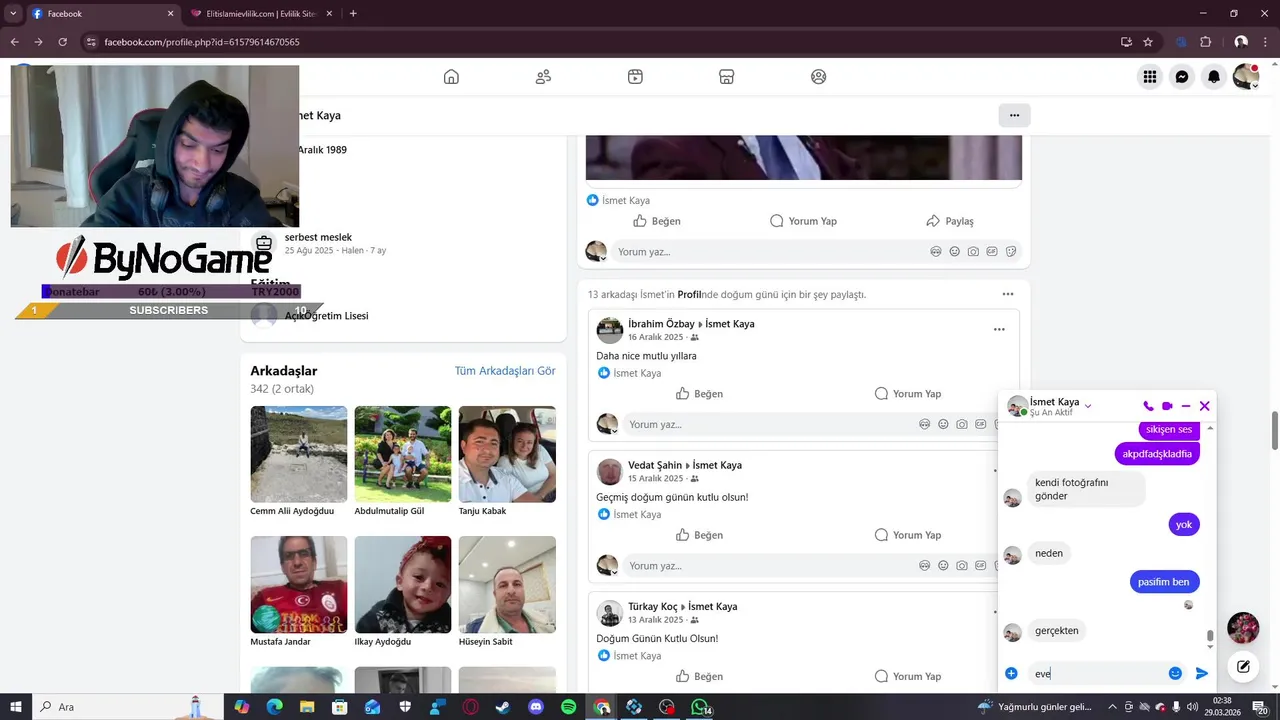The height and width of the screenshot is (720, 1280).
Task: Open Windows Start menu
Action: (x=15, y=707)
